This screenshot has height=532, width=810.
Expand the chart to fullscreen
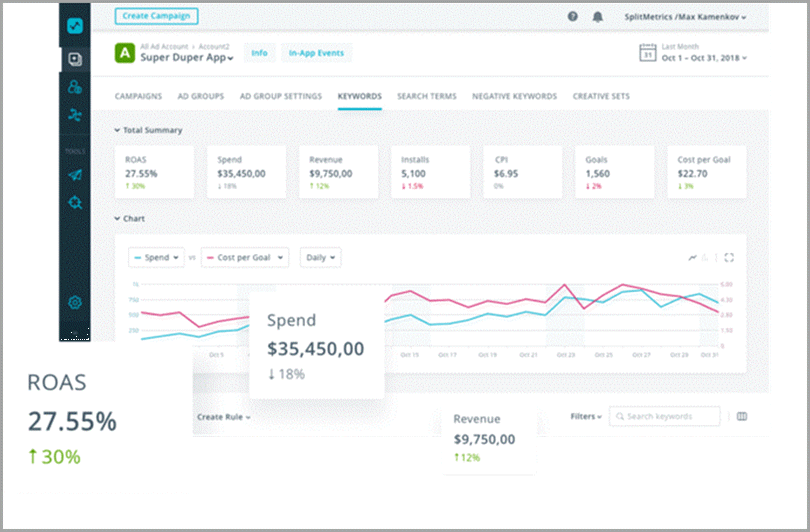[x=729, y=257]
